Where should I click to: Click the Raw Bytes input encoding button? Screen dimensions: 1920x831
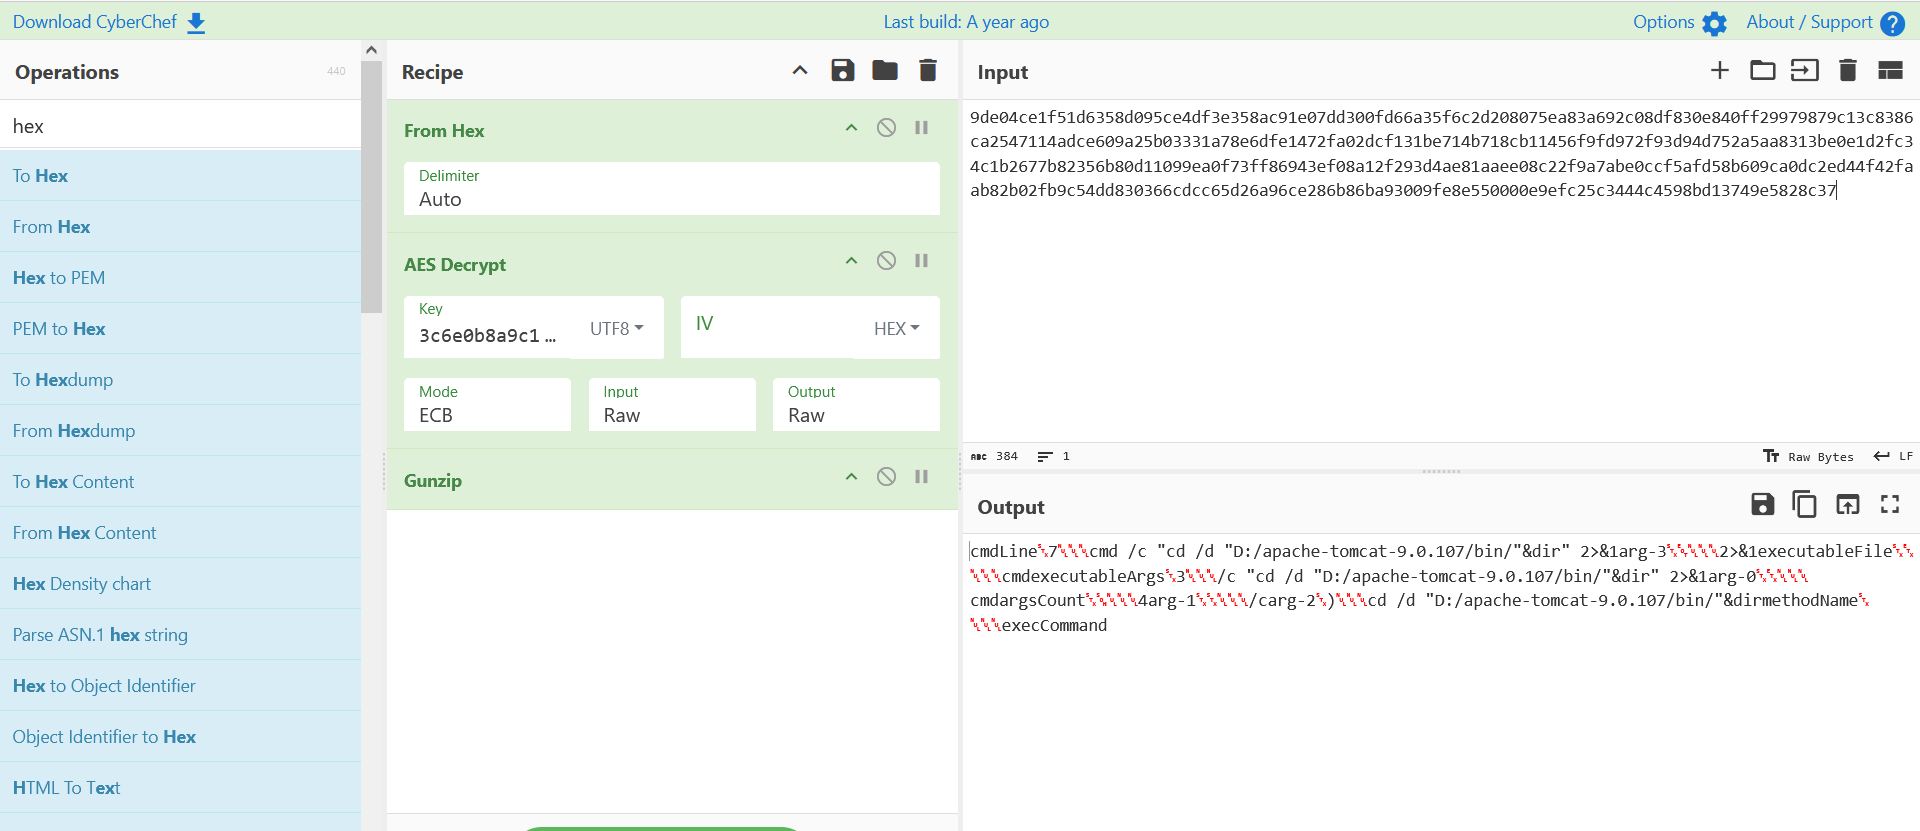click(1809, 457)
